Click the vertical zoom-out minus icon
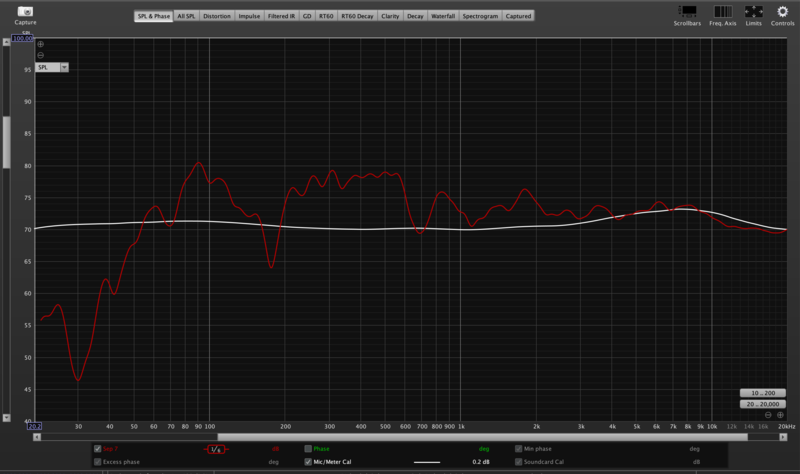 [x=40, y=55]
